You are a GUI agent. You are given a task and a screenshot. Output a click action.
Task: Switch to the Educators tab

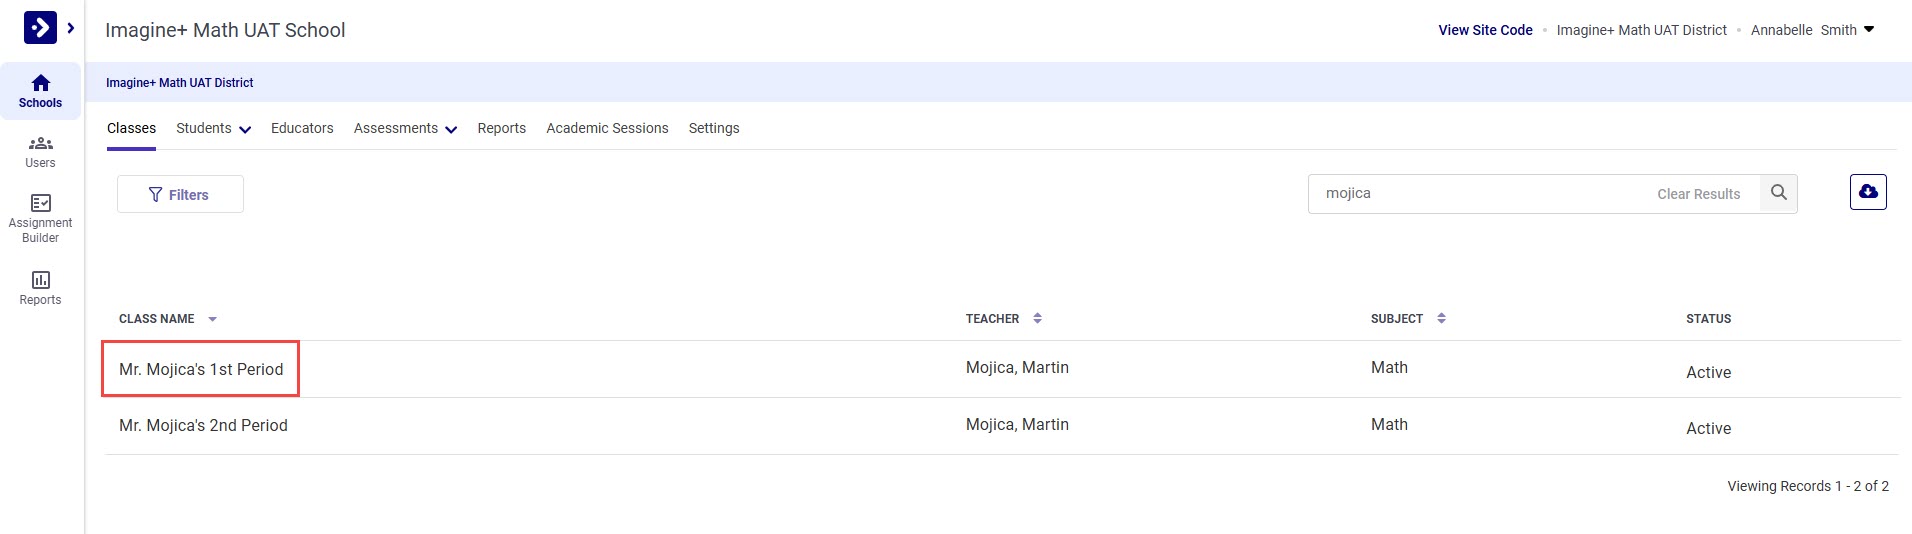pyautogui.click(x=302, y=128)
